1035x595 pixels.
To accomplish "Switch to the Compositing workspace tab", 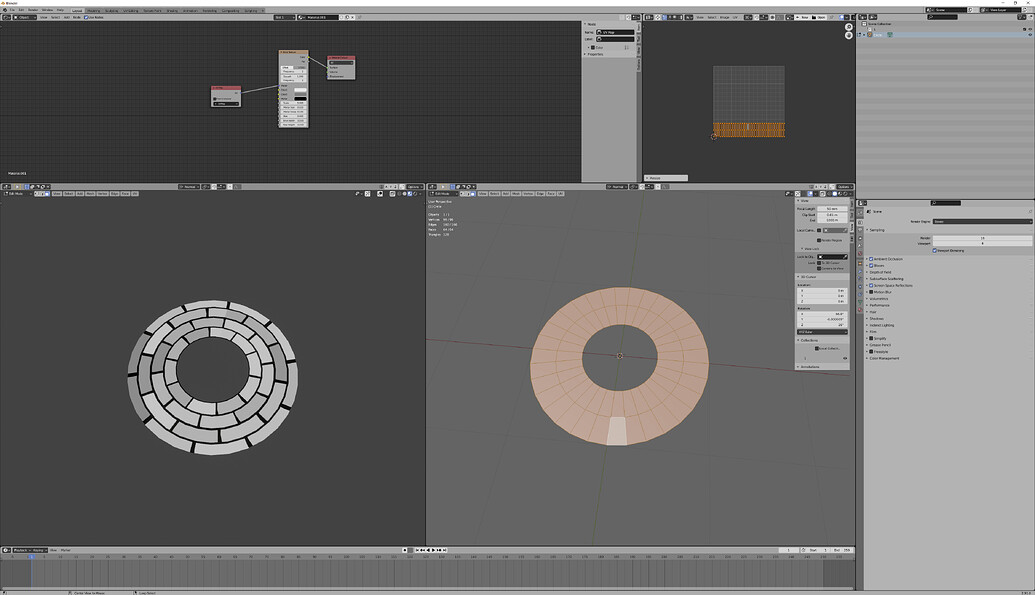I will (x=230, y=11).
